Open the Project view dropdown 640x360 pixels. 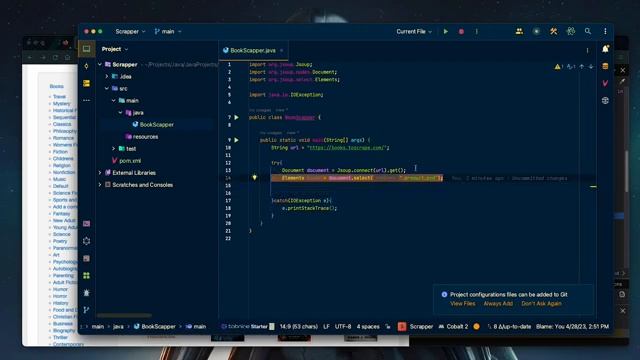coord(115,49)
